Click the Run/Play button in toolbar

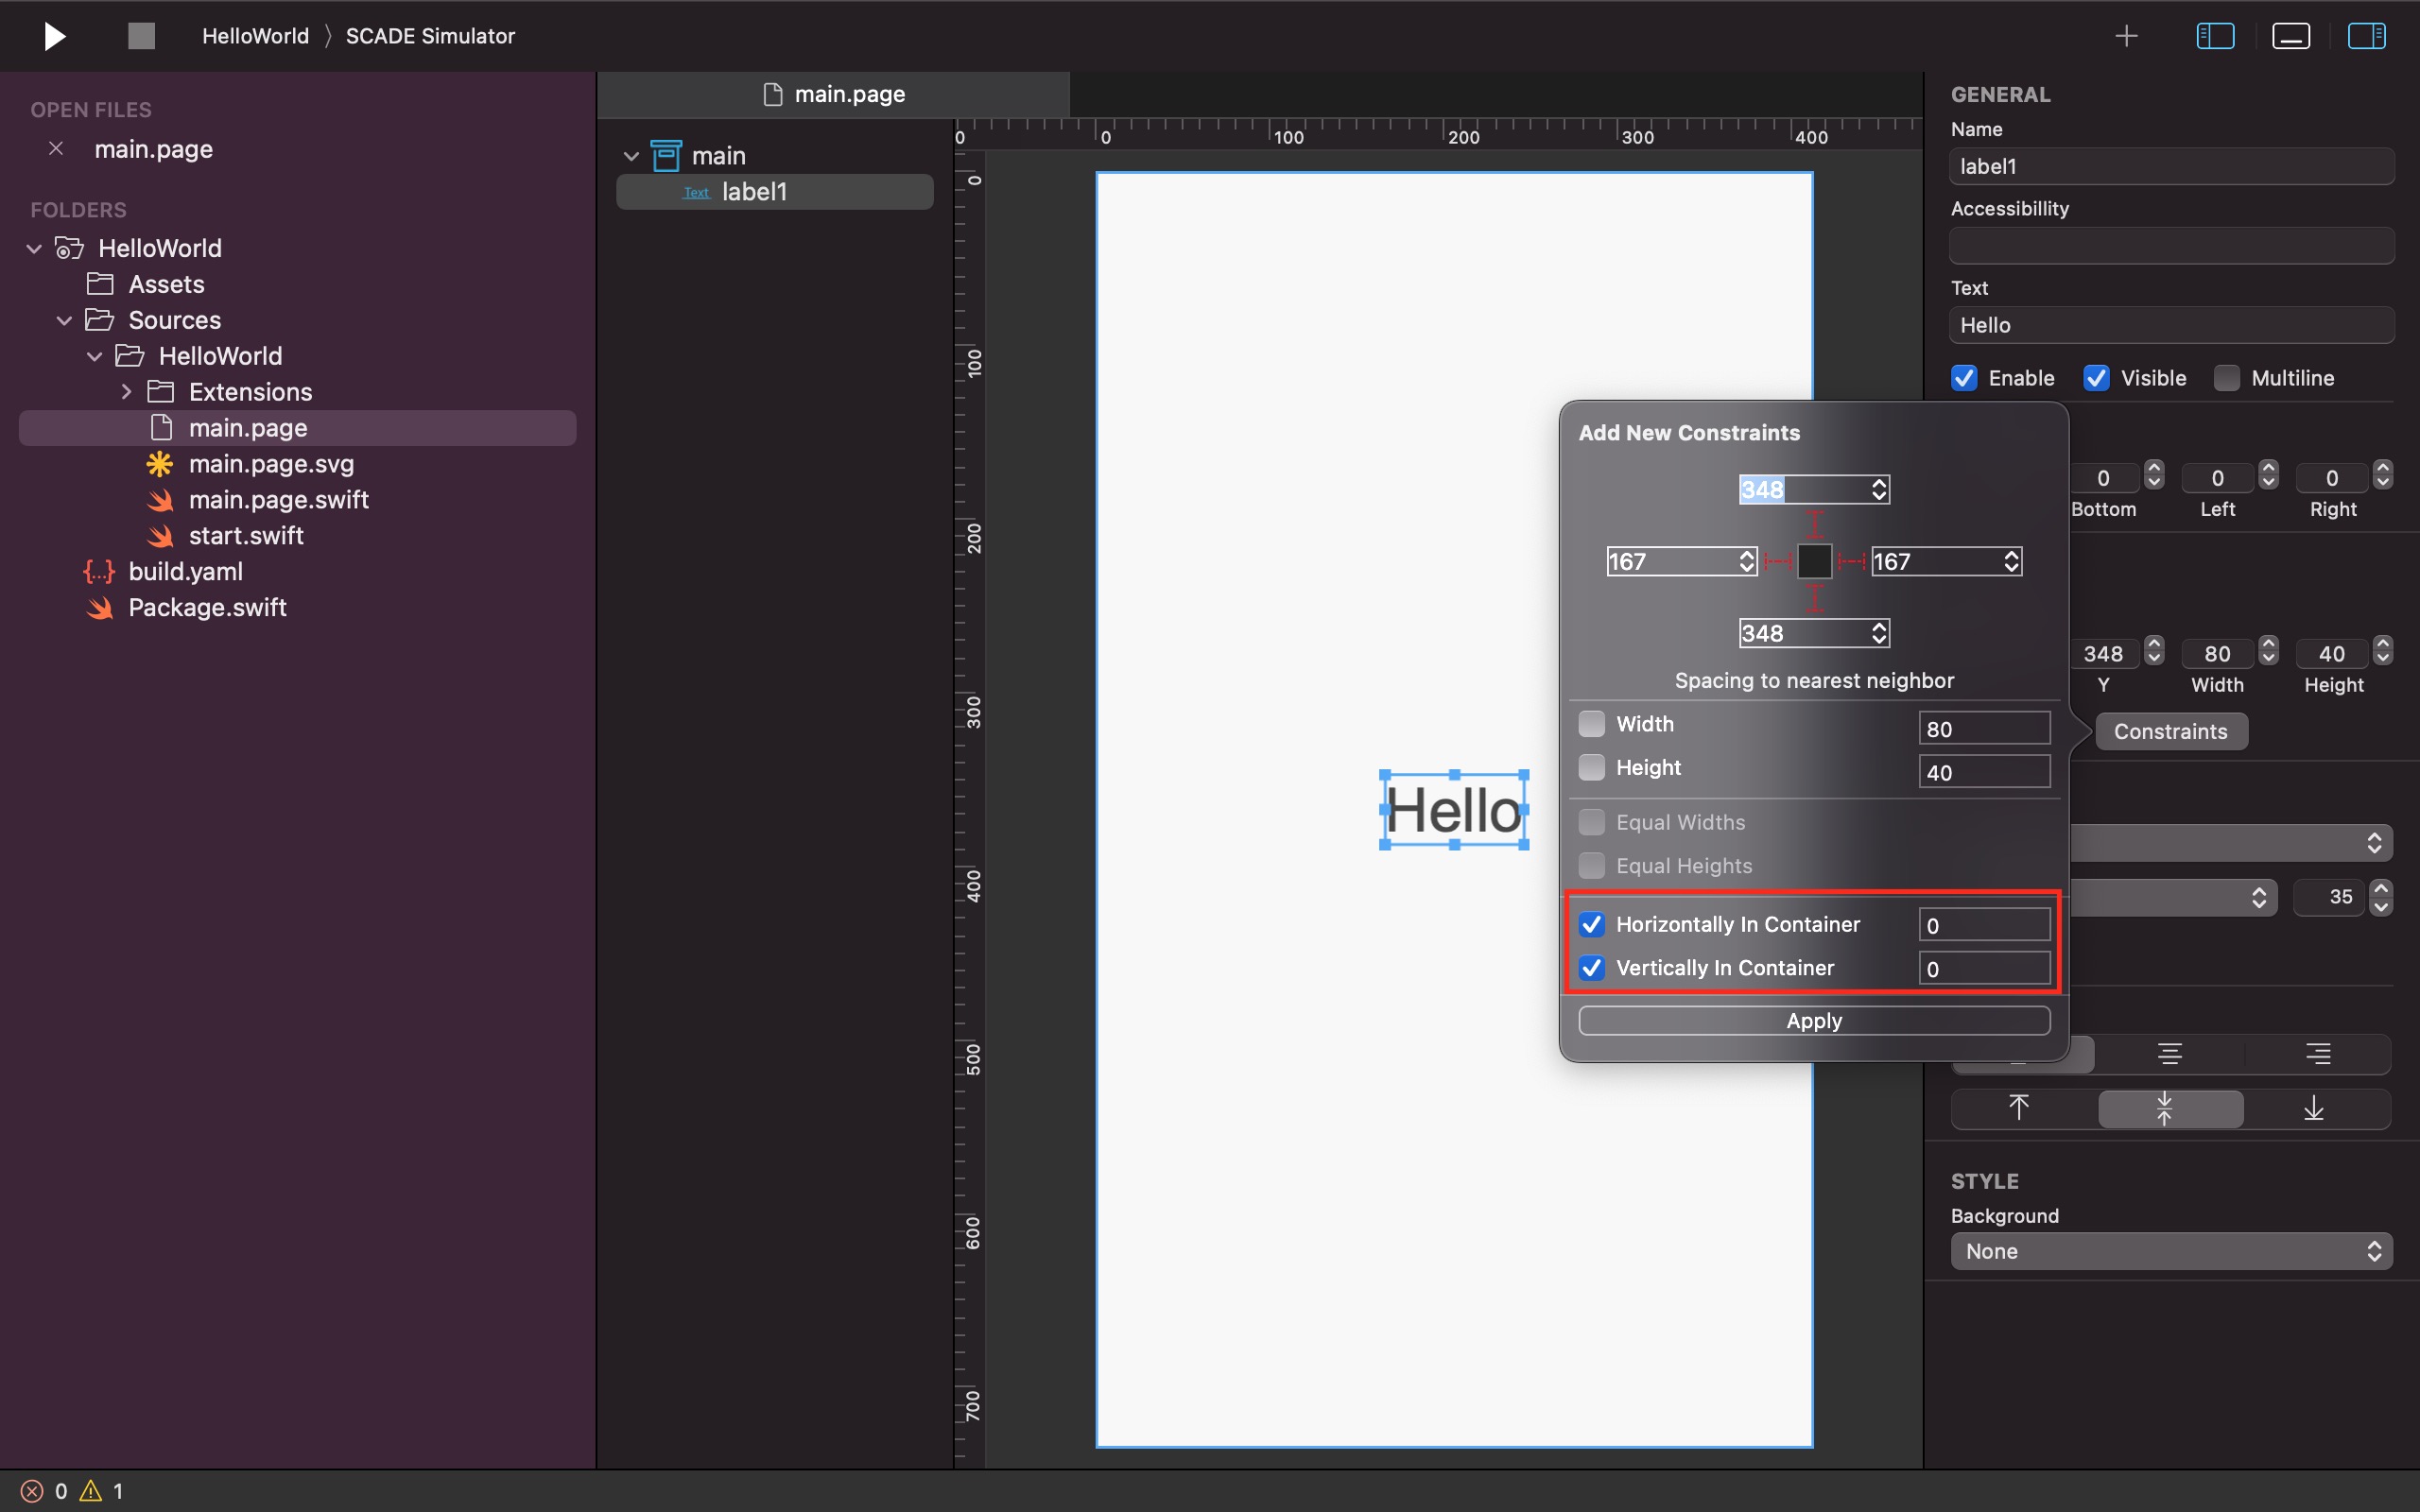52,35
